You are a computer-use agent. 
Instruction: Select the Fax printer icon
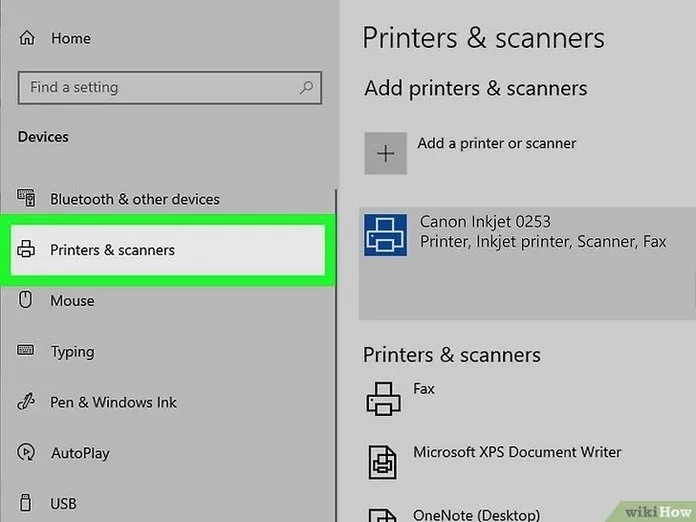click(384, 398)
